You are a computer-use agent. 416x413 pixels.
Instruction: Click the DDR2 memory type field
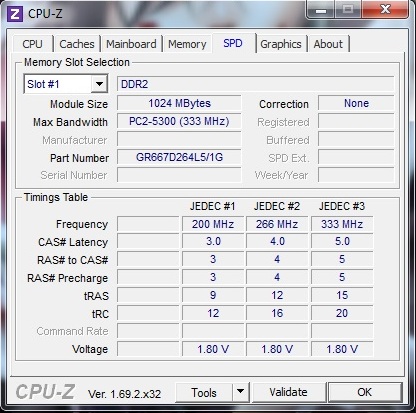(256, 84)
